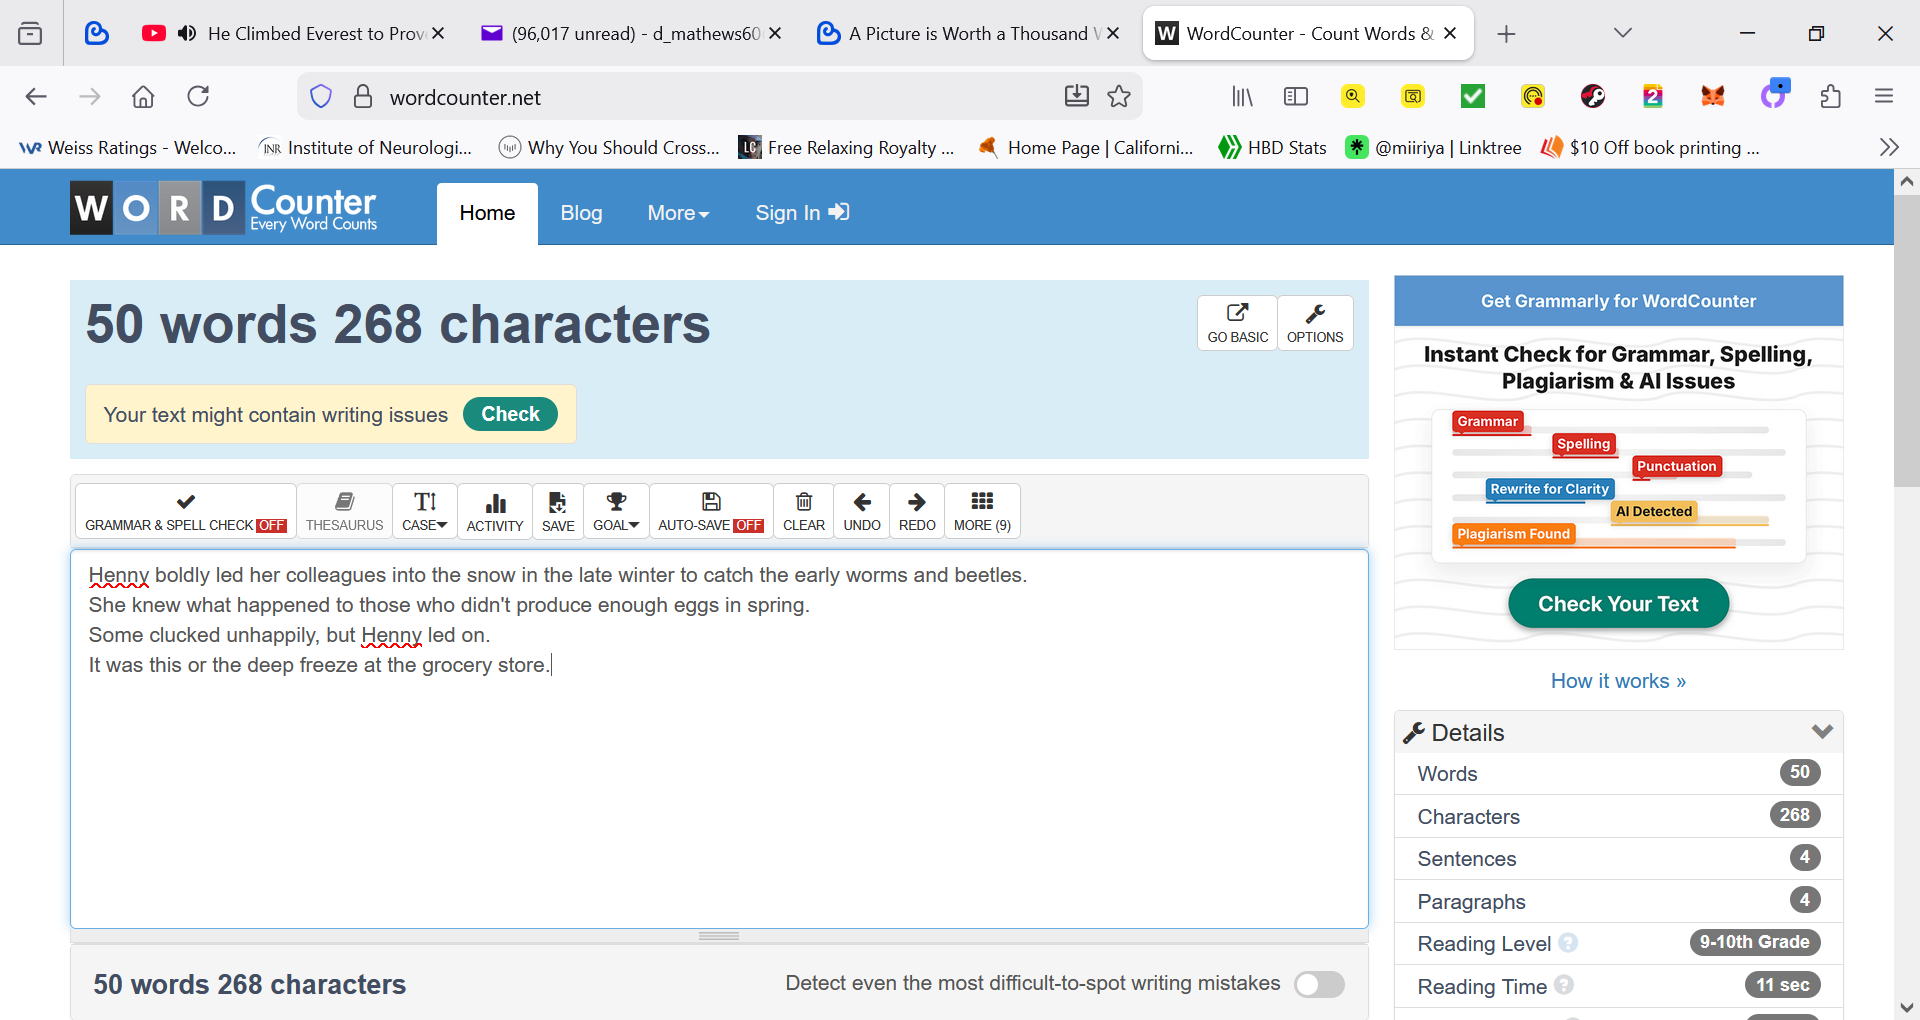Click the MetaMask fox extension icon
The width and height of the screenshot is (1920, 1020).
[x=1713, y=96]
